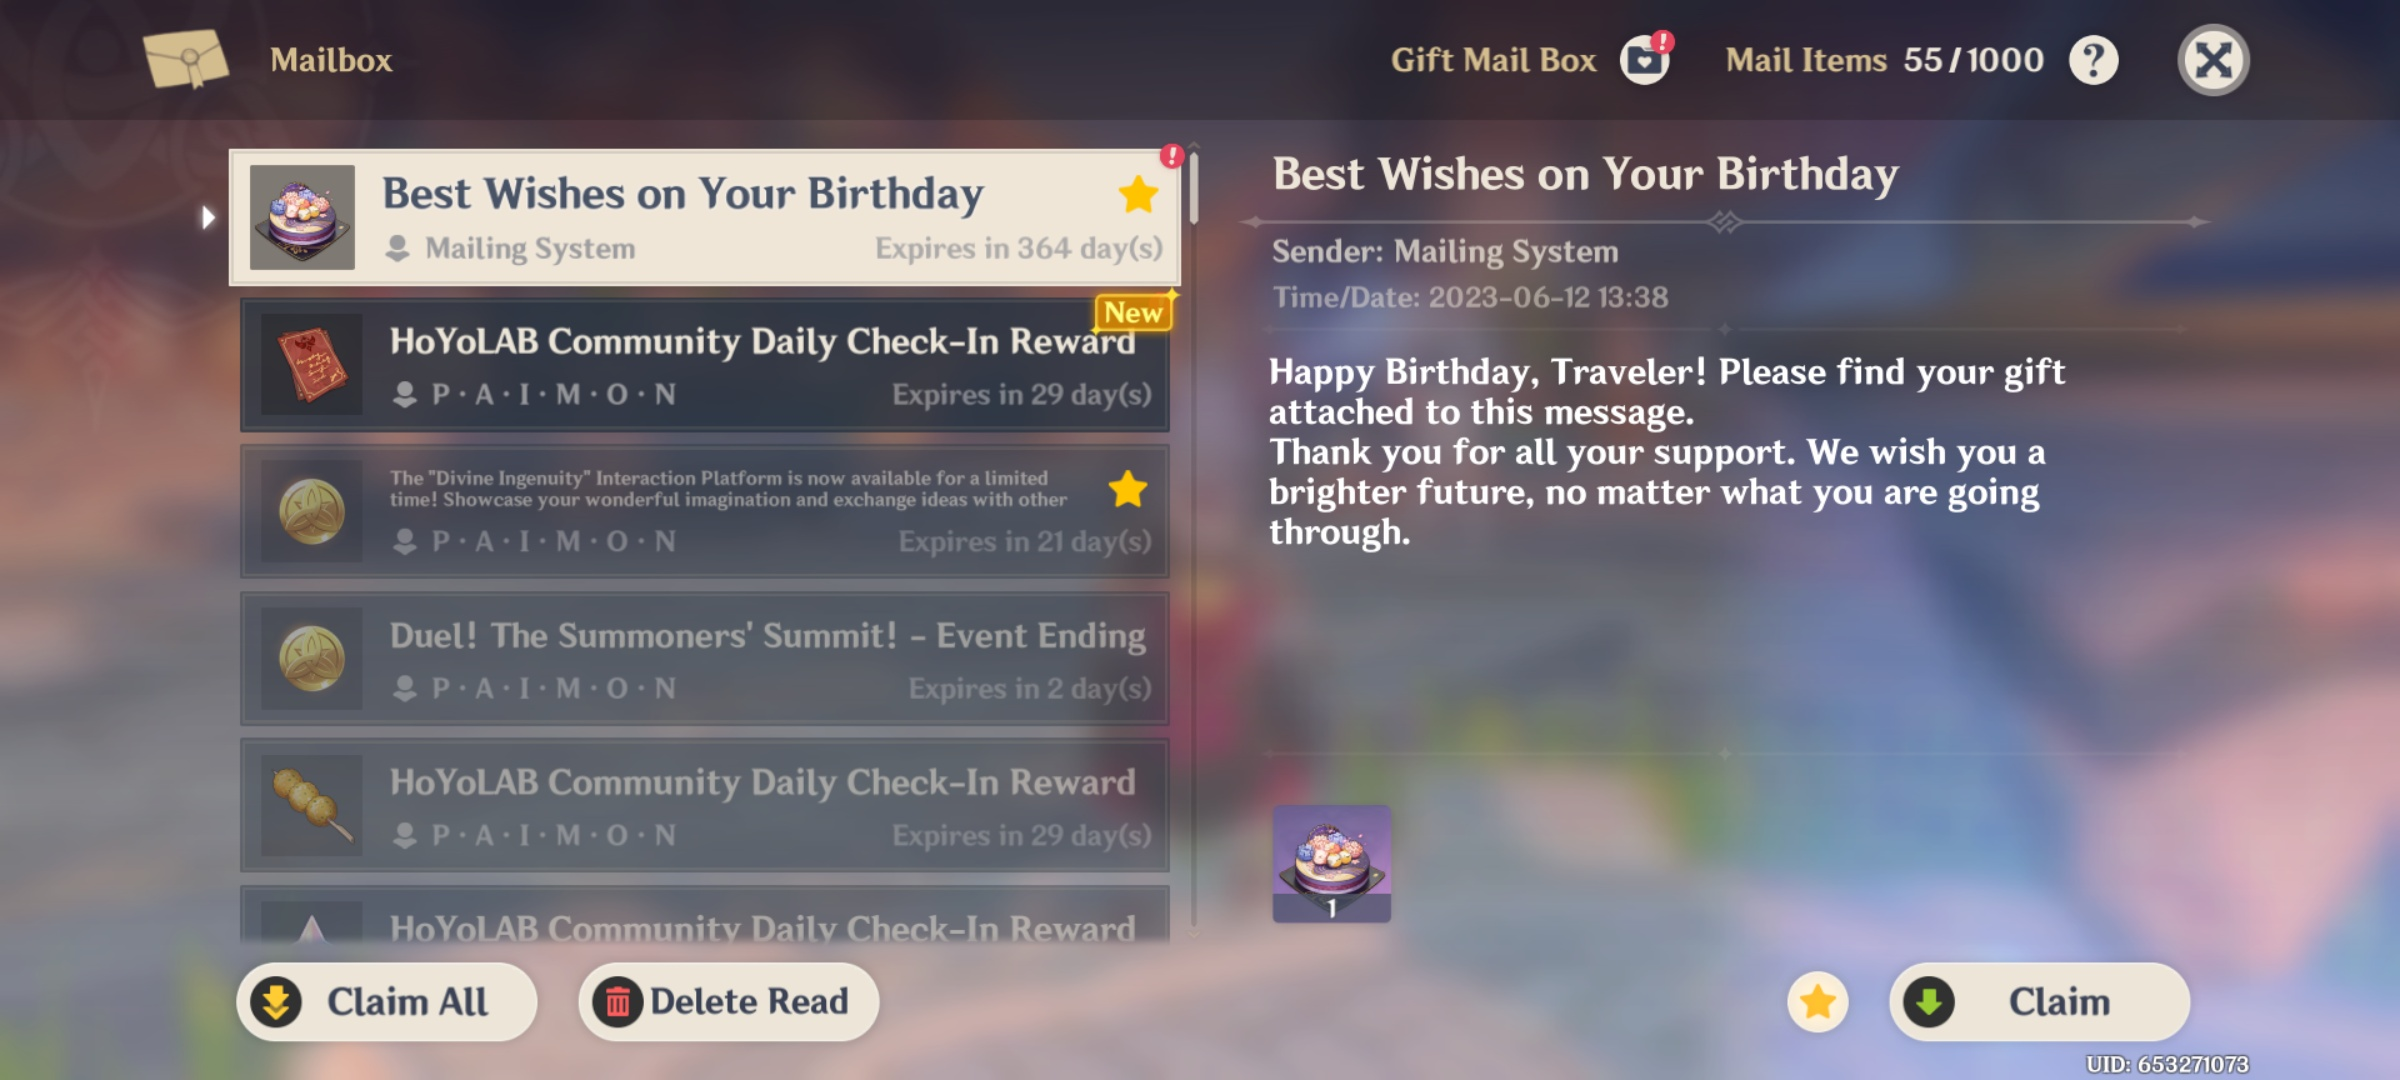
Task: Click the Claim All button
Action: point(386,1002)
